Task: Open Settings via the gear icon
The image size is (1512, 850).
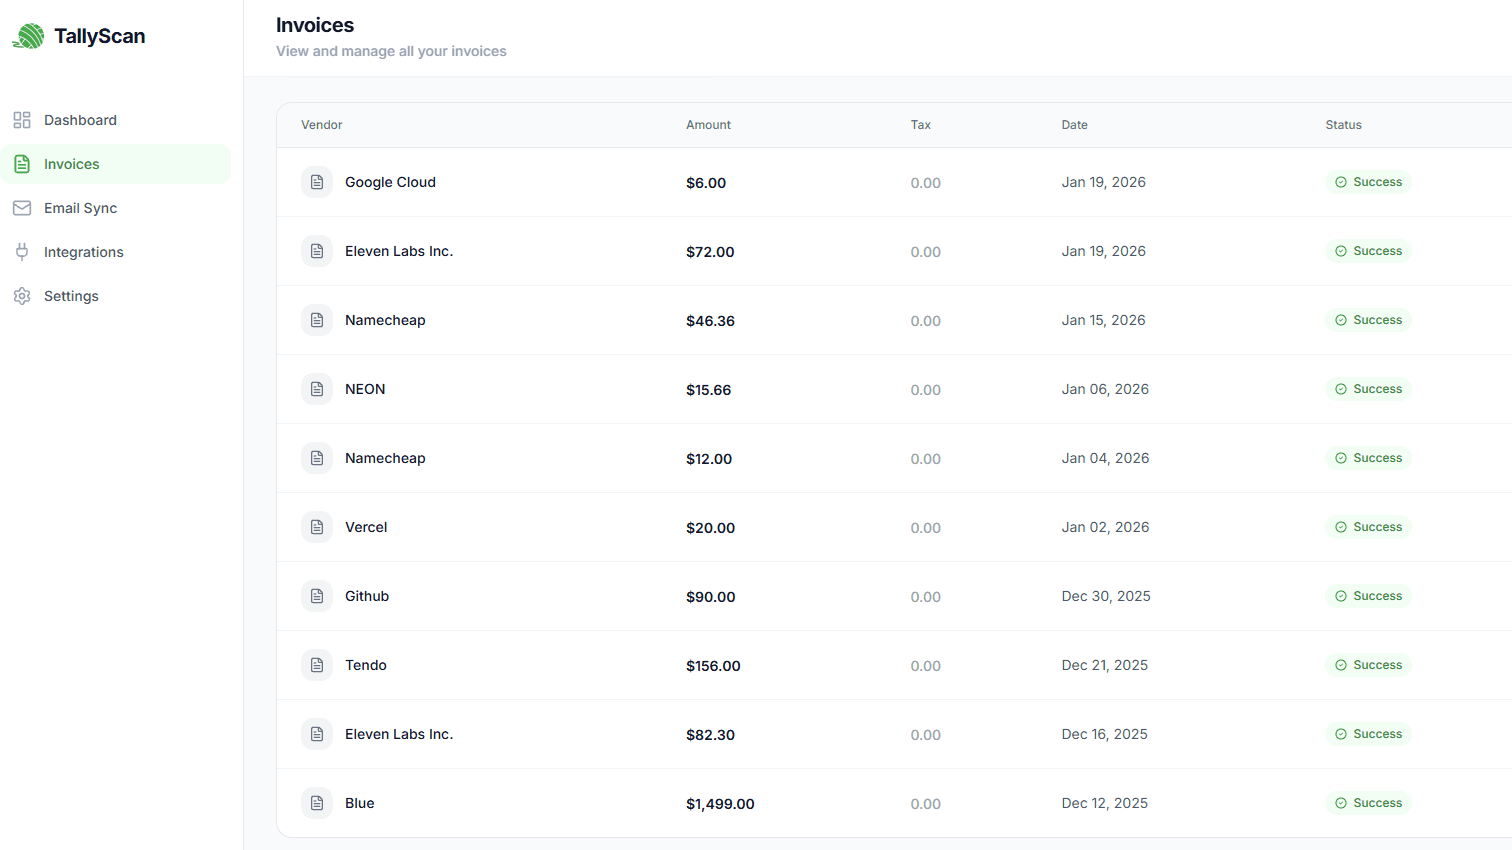Action: coord(21,295)
